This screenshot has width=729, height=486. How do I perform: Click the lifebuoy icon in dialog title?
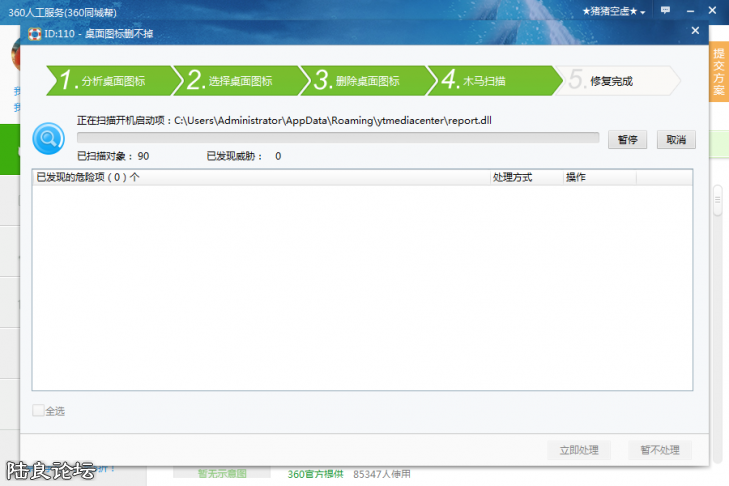34,34
